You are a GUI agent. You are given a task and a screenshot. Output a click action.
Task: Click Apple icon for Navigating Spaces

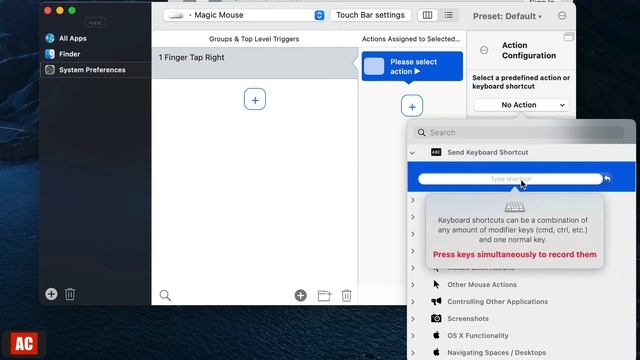436,352
